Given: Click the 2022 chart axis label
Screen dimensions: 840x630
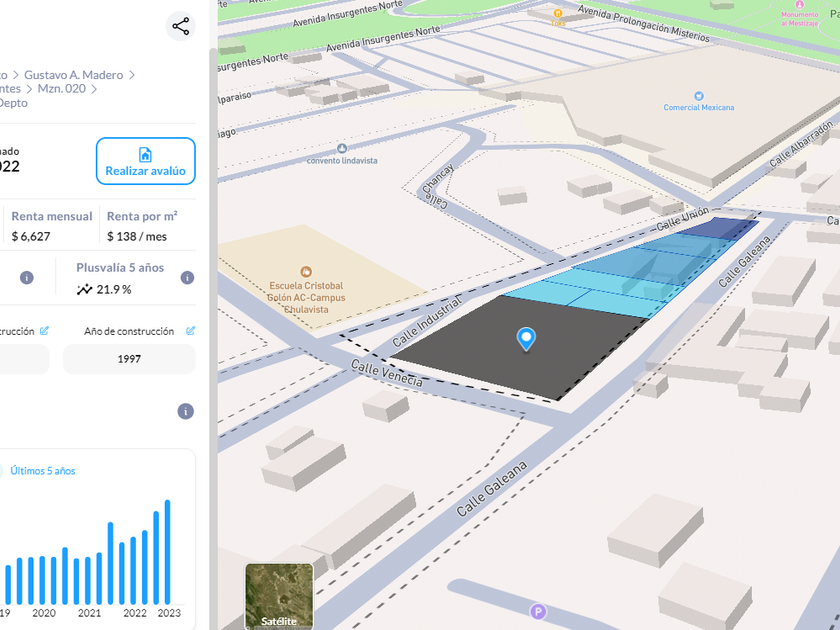Looking at the screenshot, I should click(x=135, y=613).
